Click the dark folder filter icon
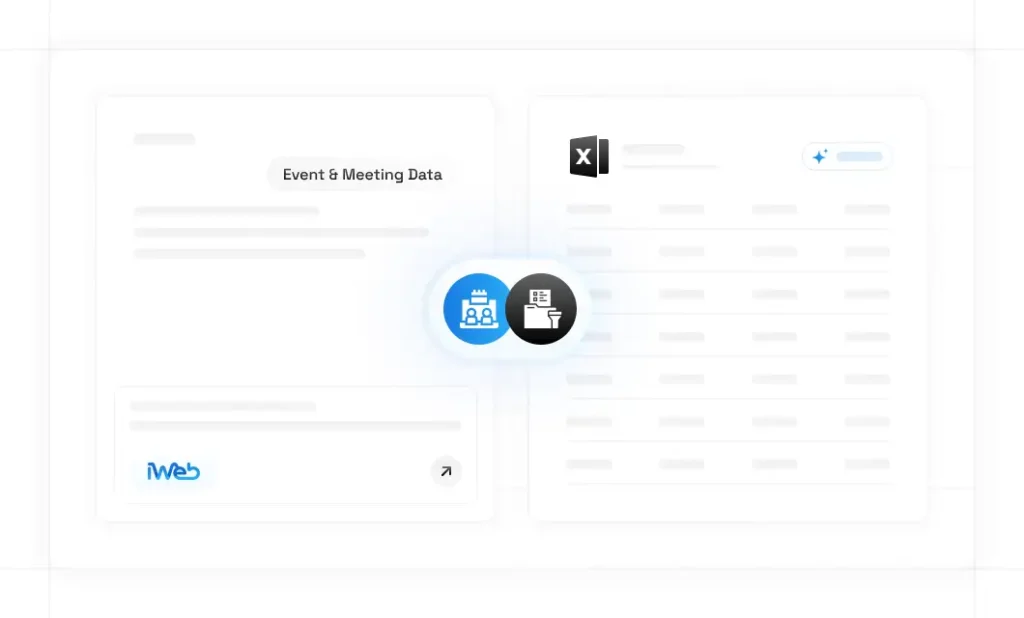The height and width of the screenshot is (618, 1024). [x=541, y=309]
